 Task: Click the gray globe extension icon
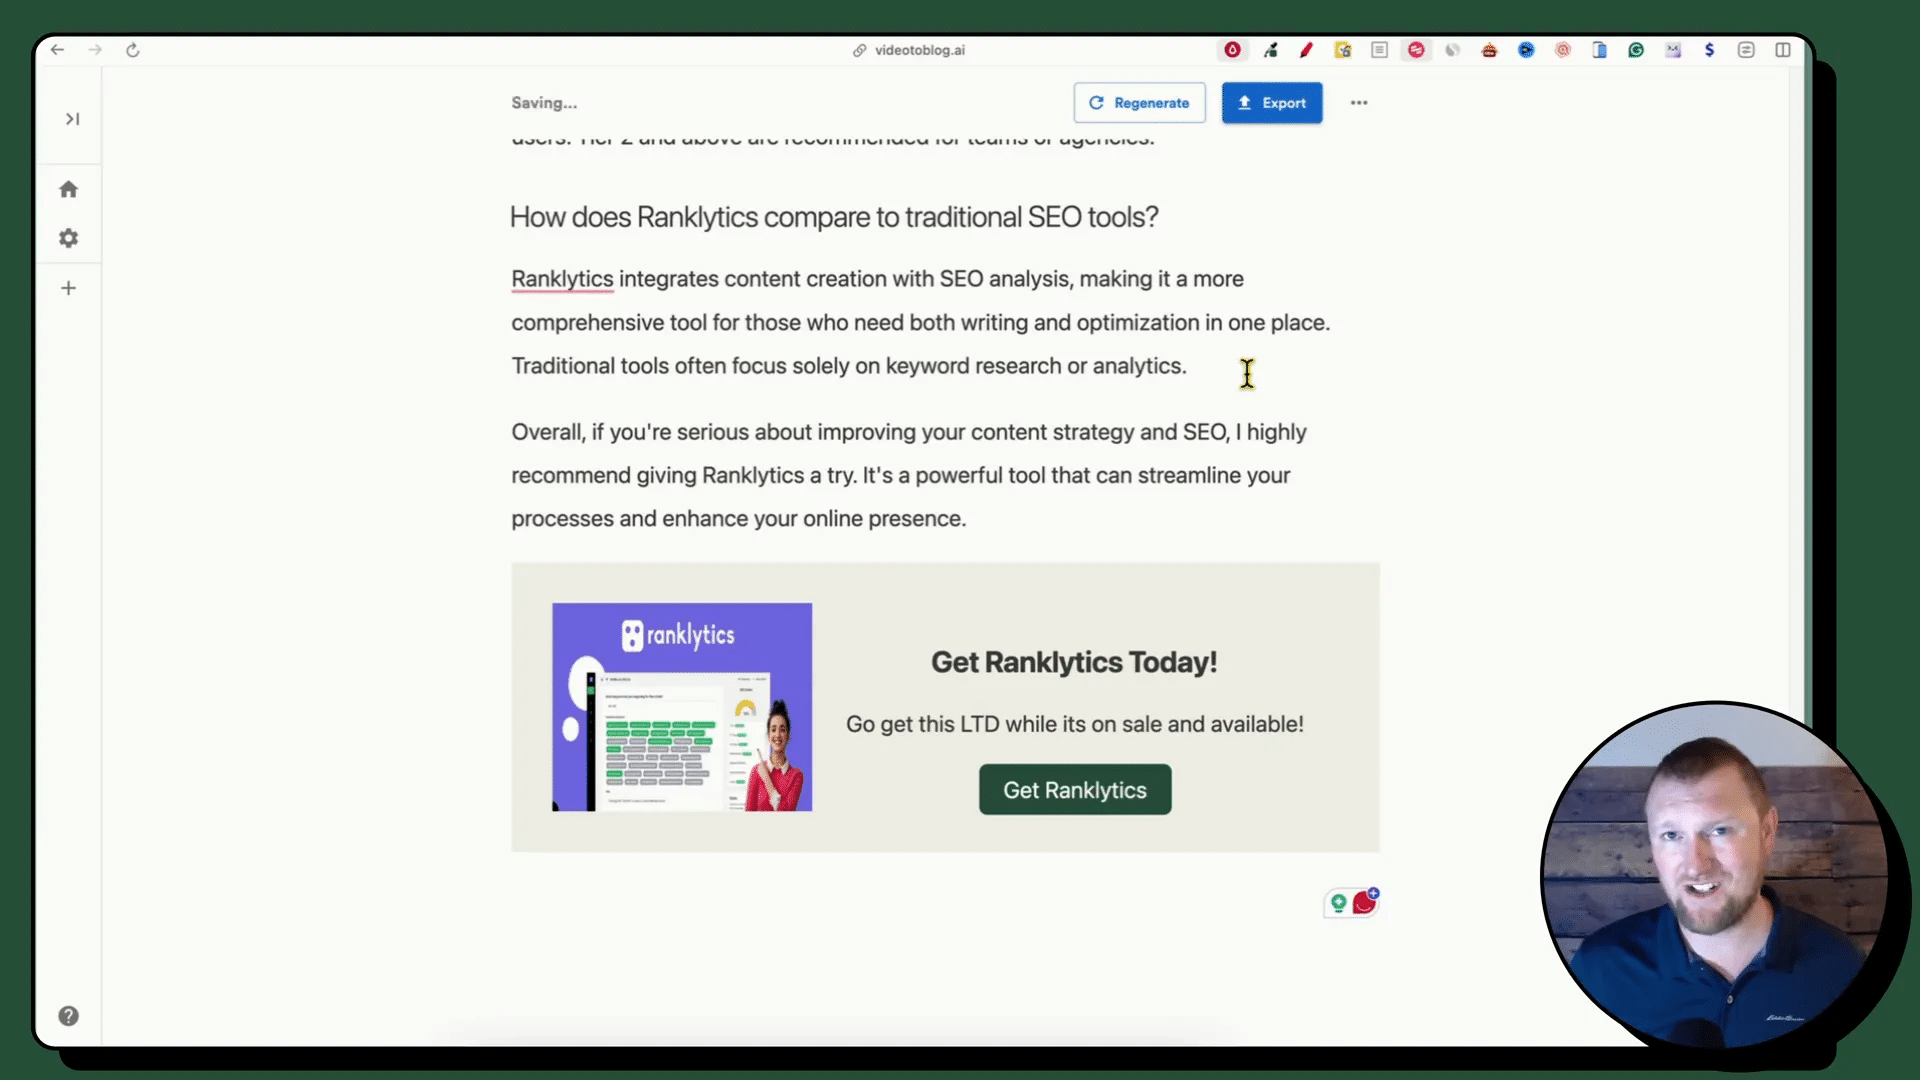coord(1453,50)
